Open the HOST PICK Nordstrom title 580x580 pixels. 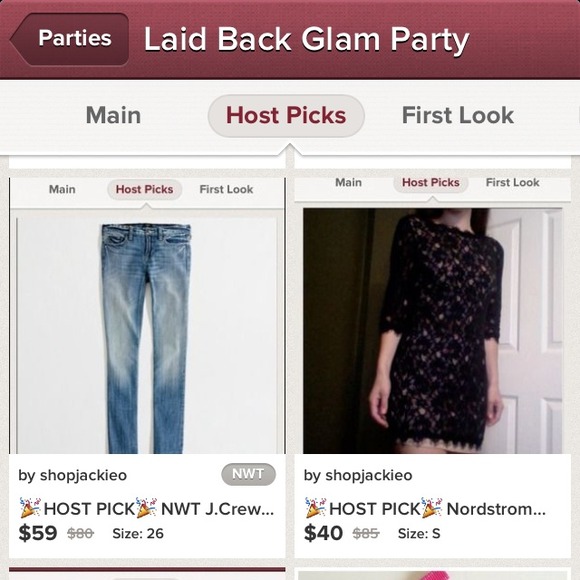[425, 508]
